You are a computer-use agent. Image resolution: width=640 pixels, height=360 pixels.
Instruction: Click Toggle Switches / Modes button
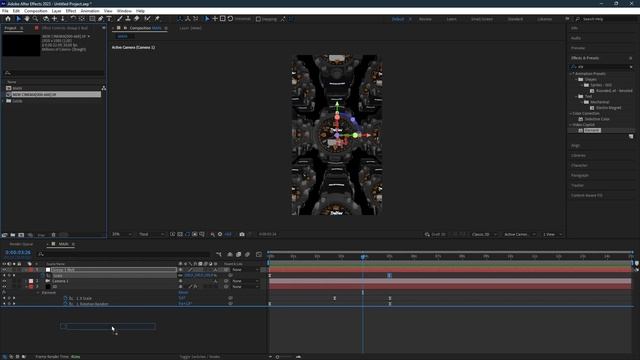click(x=200, y=357)
